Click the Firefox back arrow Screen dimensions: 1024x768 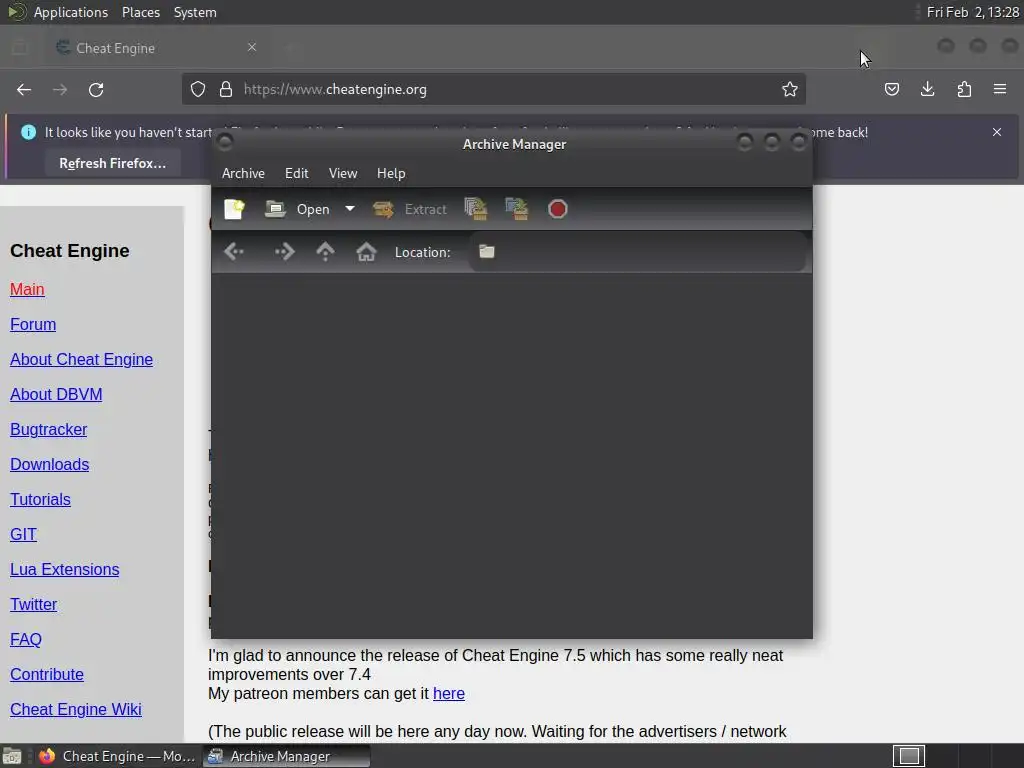(24, 89)
